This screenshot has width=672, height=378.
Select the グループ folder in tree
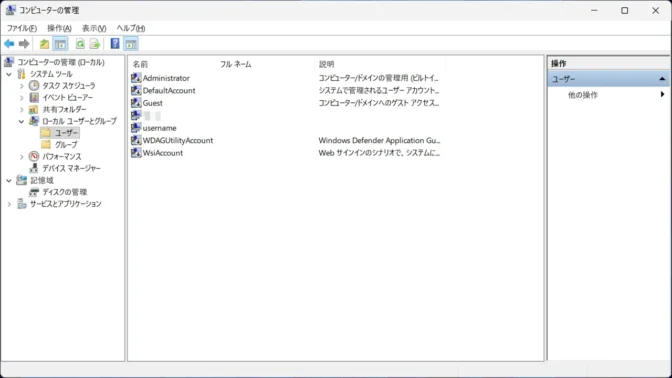[x=66, y=144]
